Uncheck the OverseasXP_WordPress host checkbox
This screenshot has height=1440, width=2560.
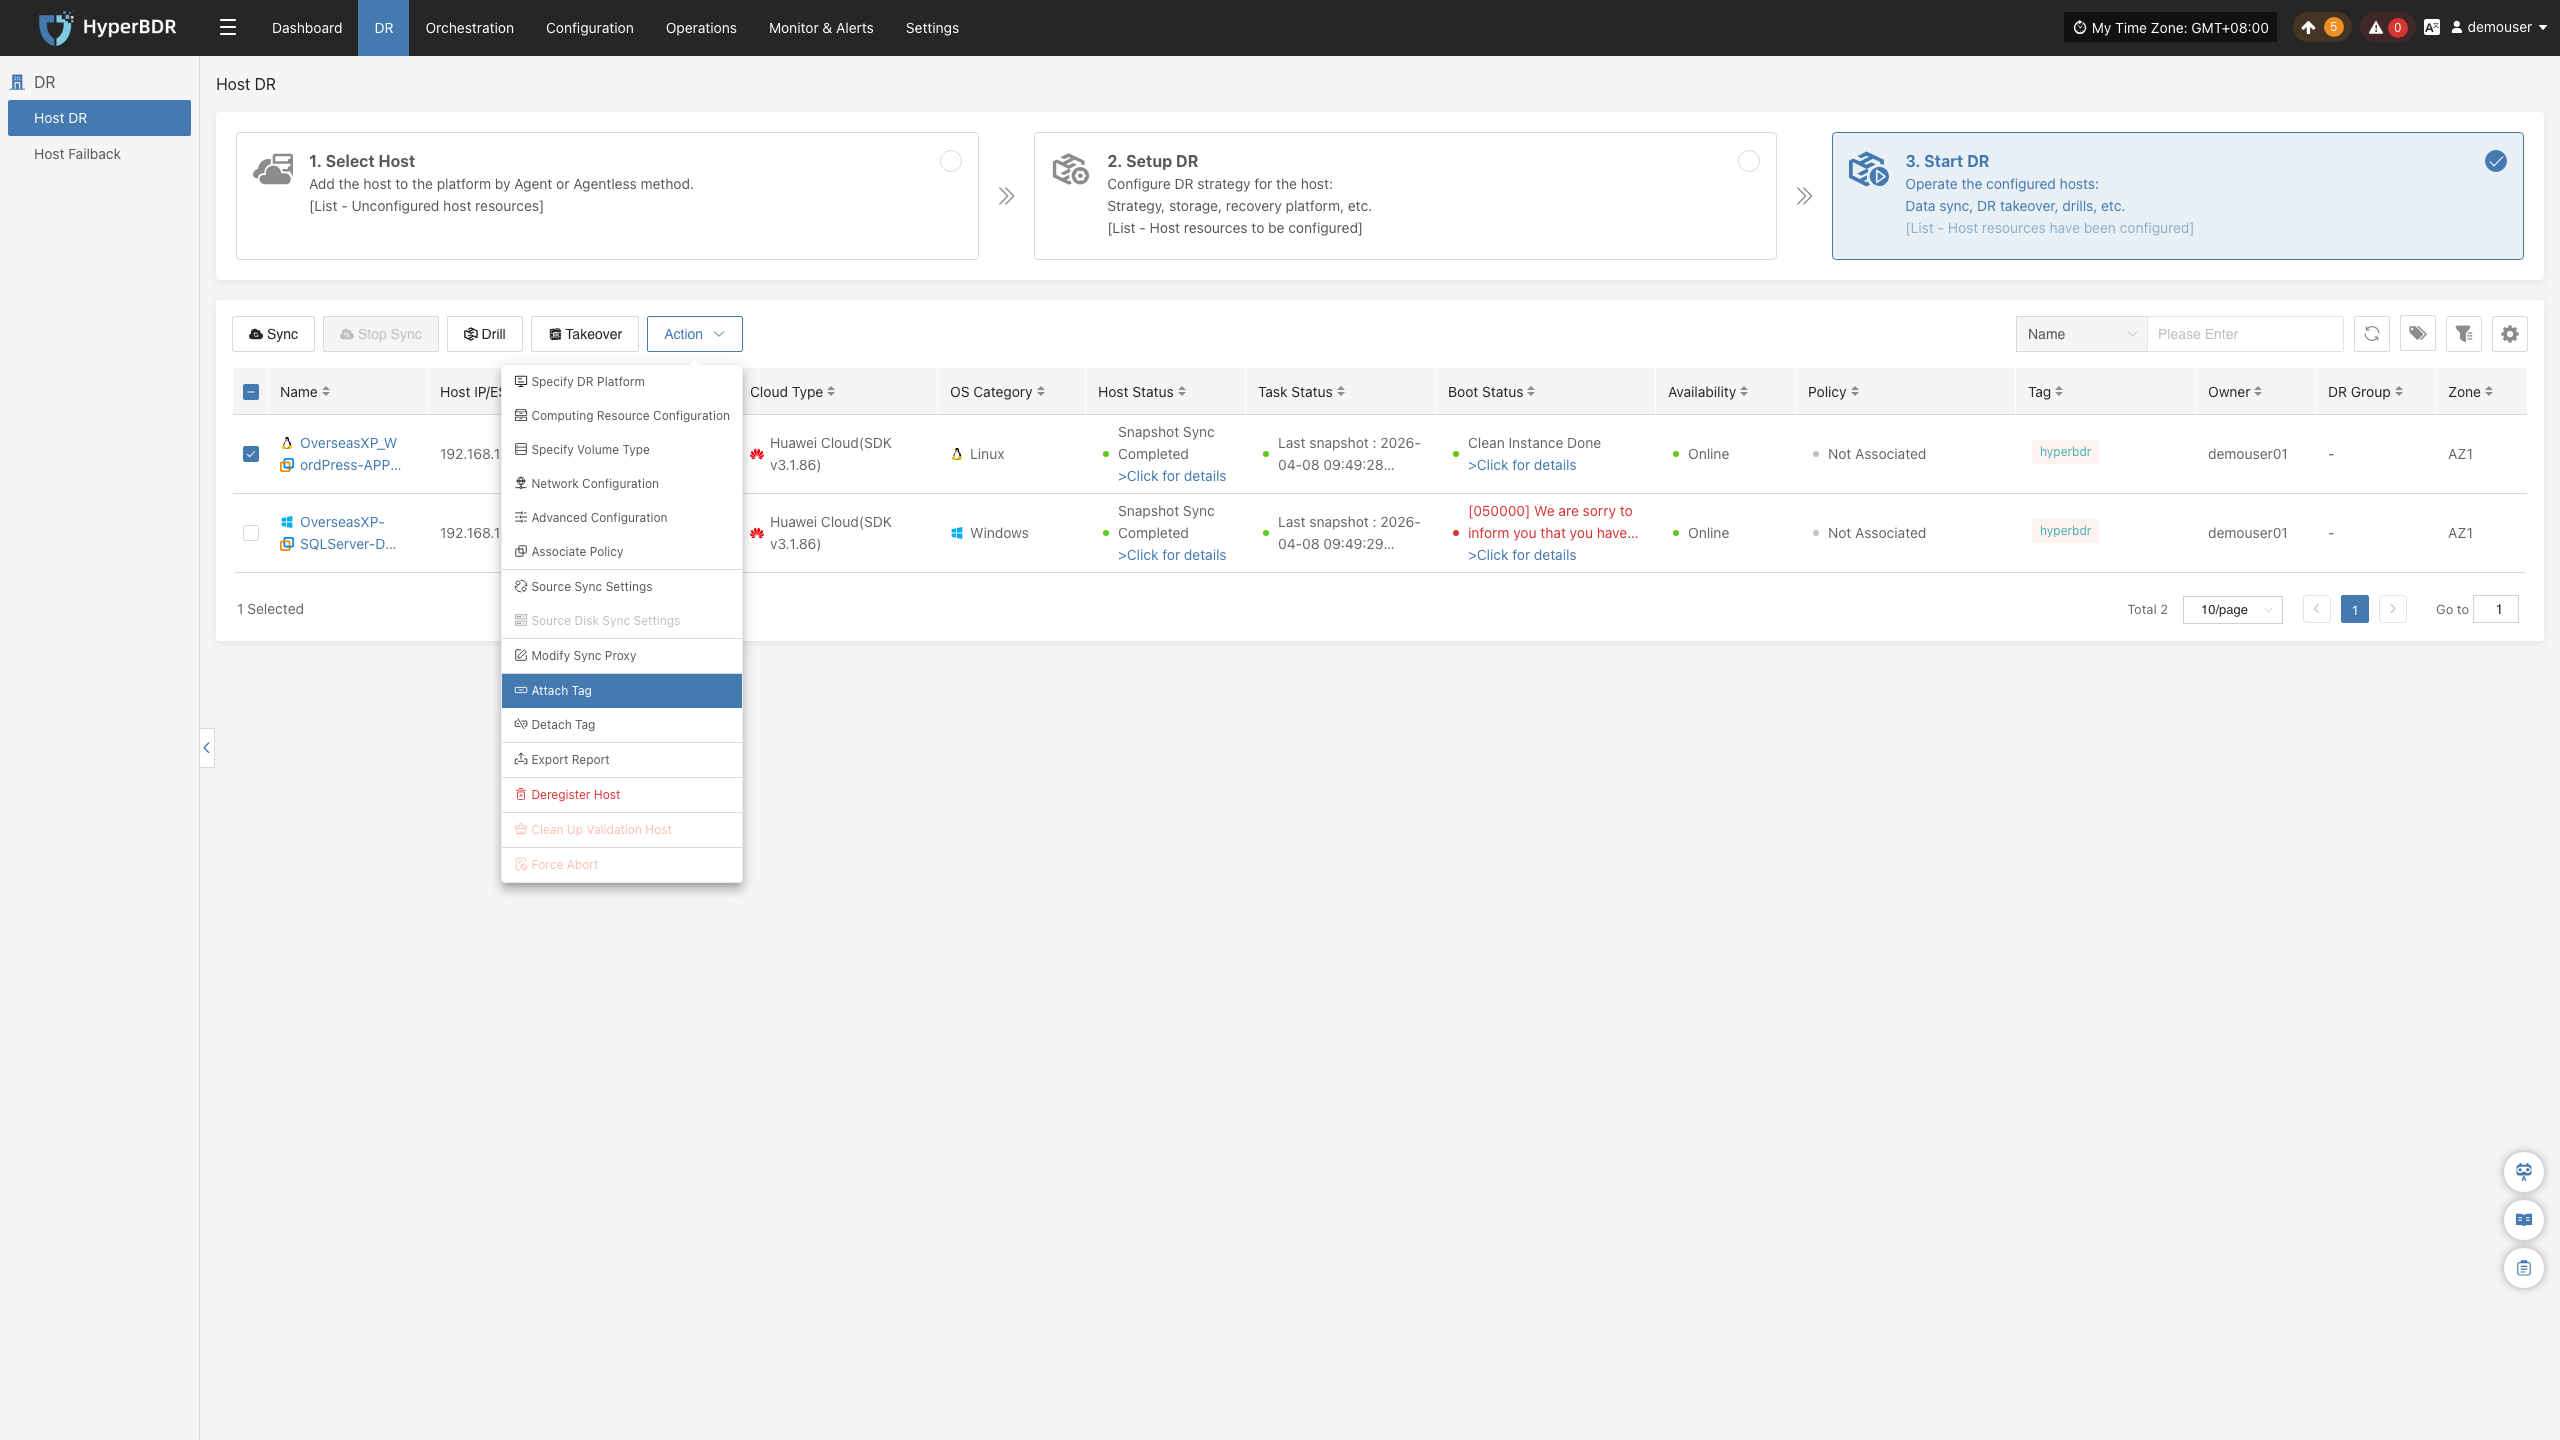click(x=251, y=454)
